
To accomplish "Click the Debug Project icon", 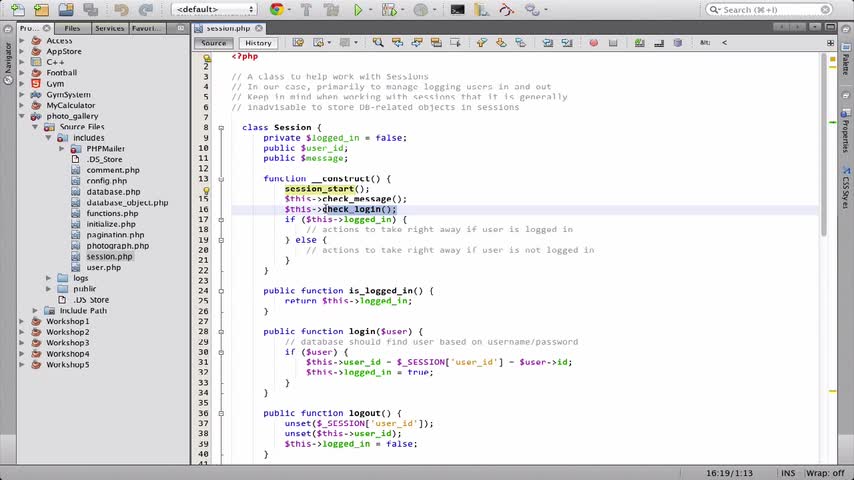I will [x=389, y=9].
